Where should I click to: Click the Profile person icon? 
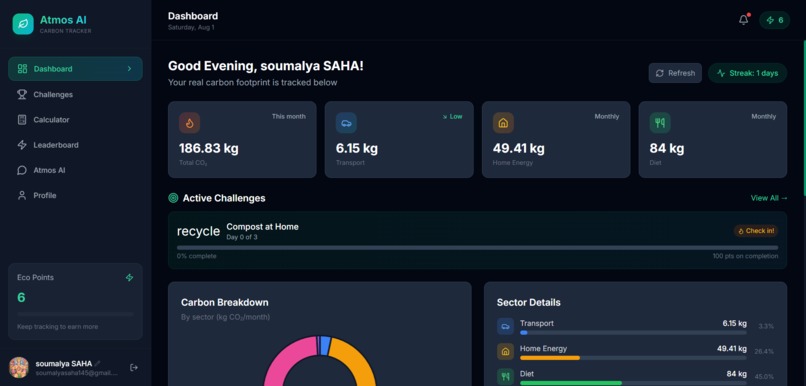click(x=22, y=195)
